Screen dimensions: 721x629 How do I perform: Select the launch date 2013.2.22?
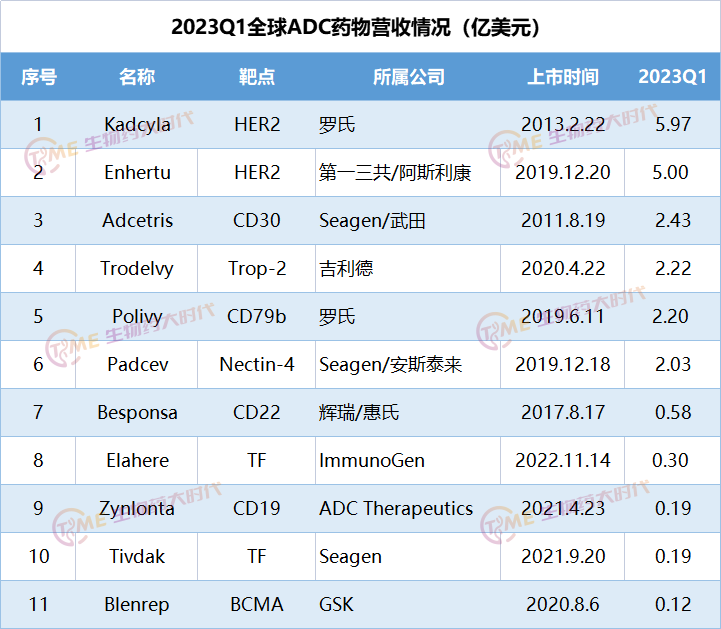pyautogui.click(x=563, y=125)
